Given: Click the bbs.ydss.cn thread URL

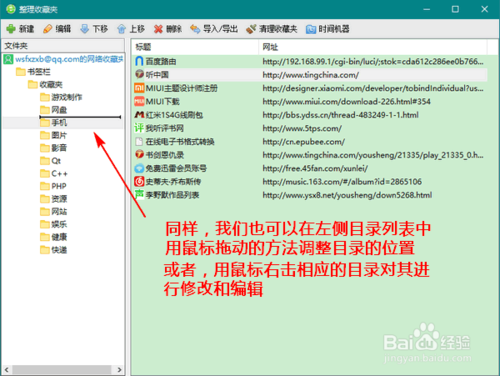Looking at the screenshot, I should pyautogui.click(x=340, y=115).
